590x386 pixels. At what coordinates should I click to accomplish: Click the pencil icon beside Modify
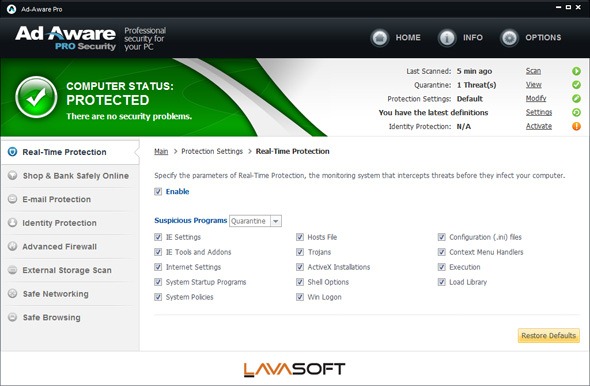click(576, 99)
